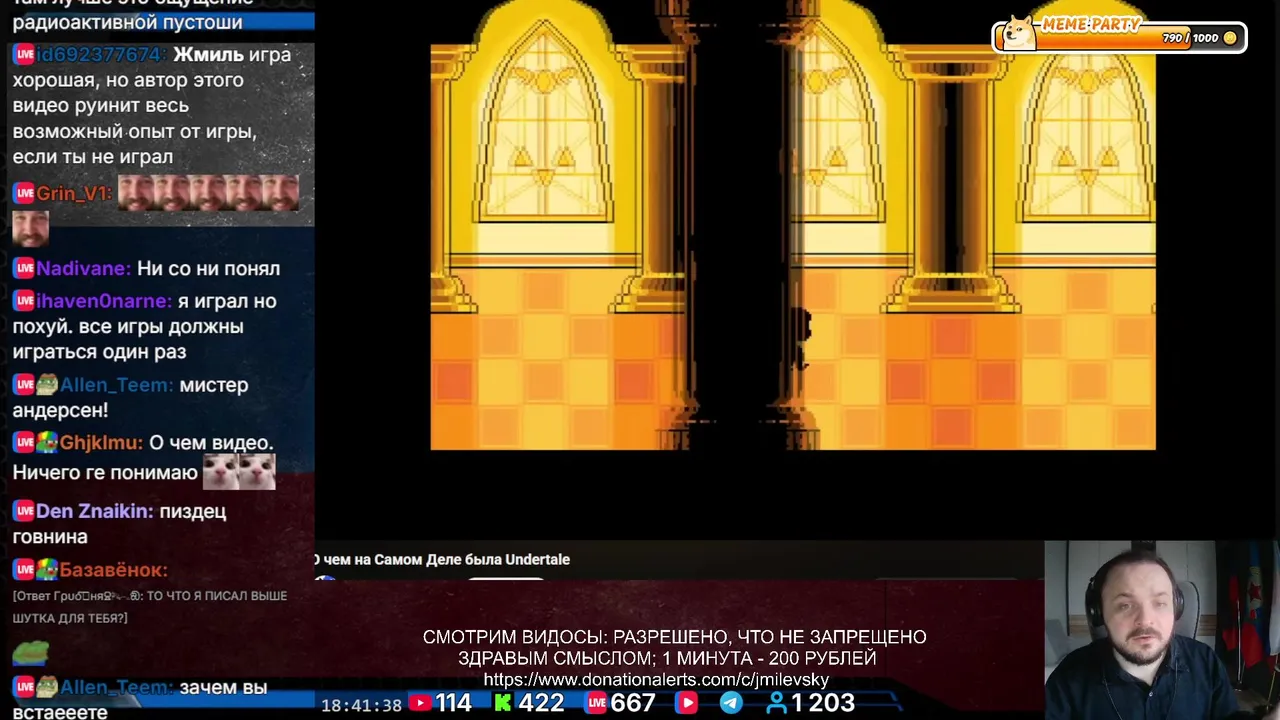1280x720 pixels.
Task: Click the green Kick icon beside 422
Action: coord(503,703)
